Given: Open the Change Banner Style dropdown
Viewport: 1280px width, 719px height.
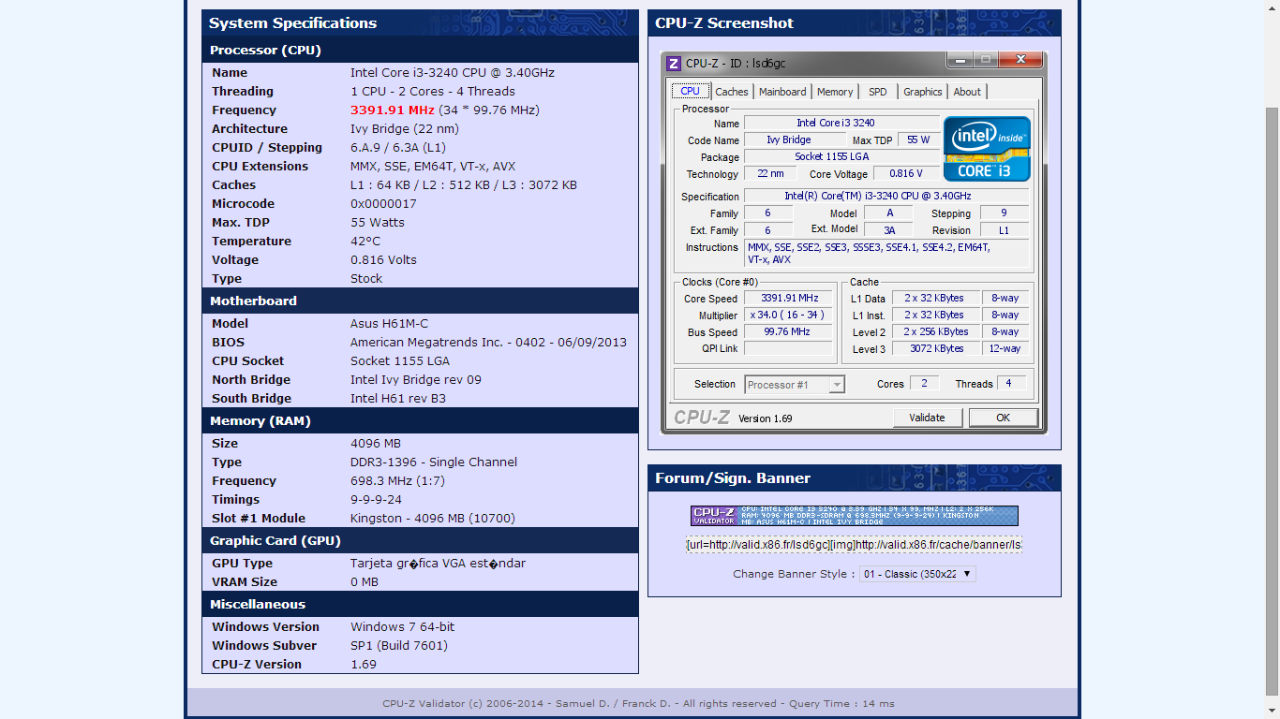Looking at the screenshot, I should (x=917, y=574).
